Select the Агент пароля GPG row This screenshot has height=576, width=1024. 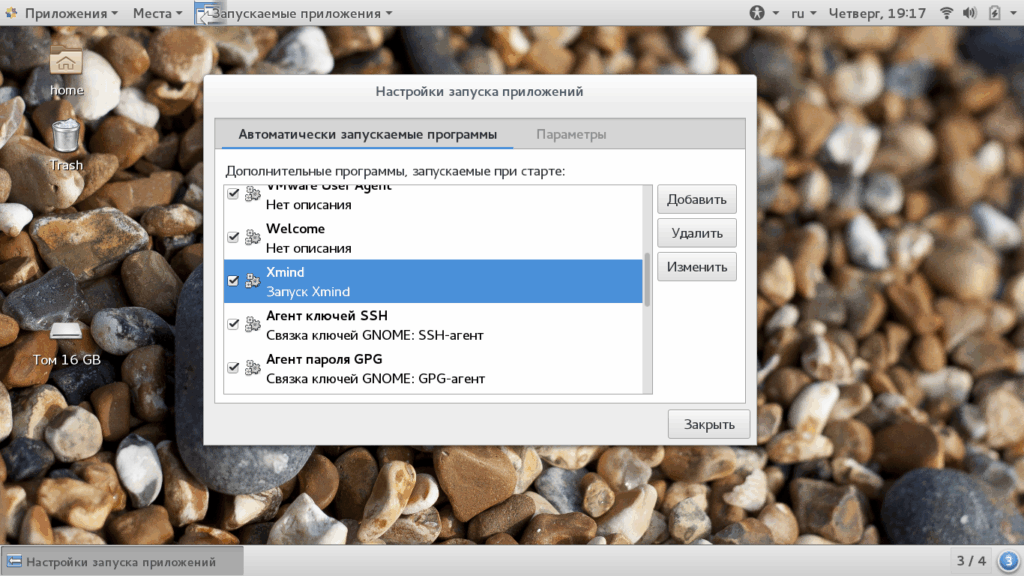[x=434, y=368]
